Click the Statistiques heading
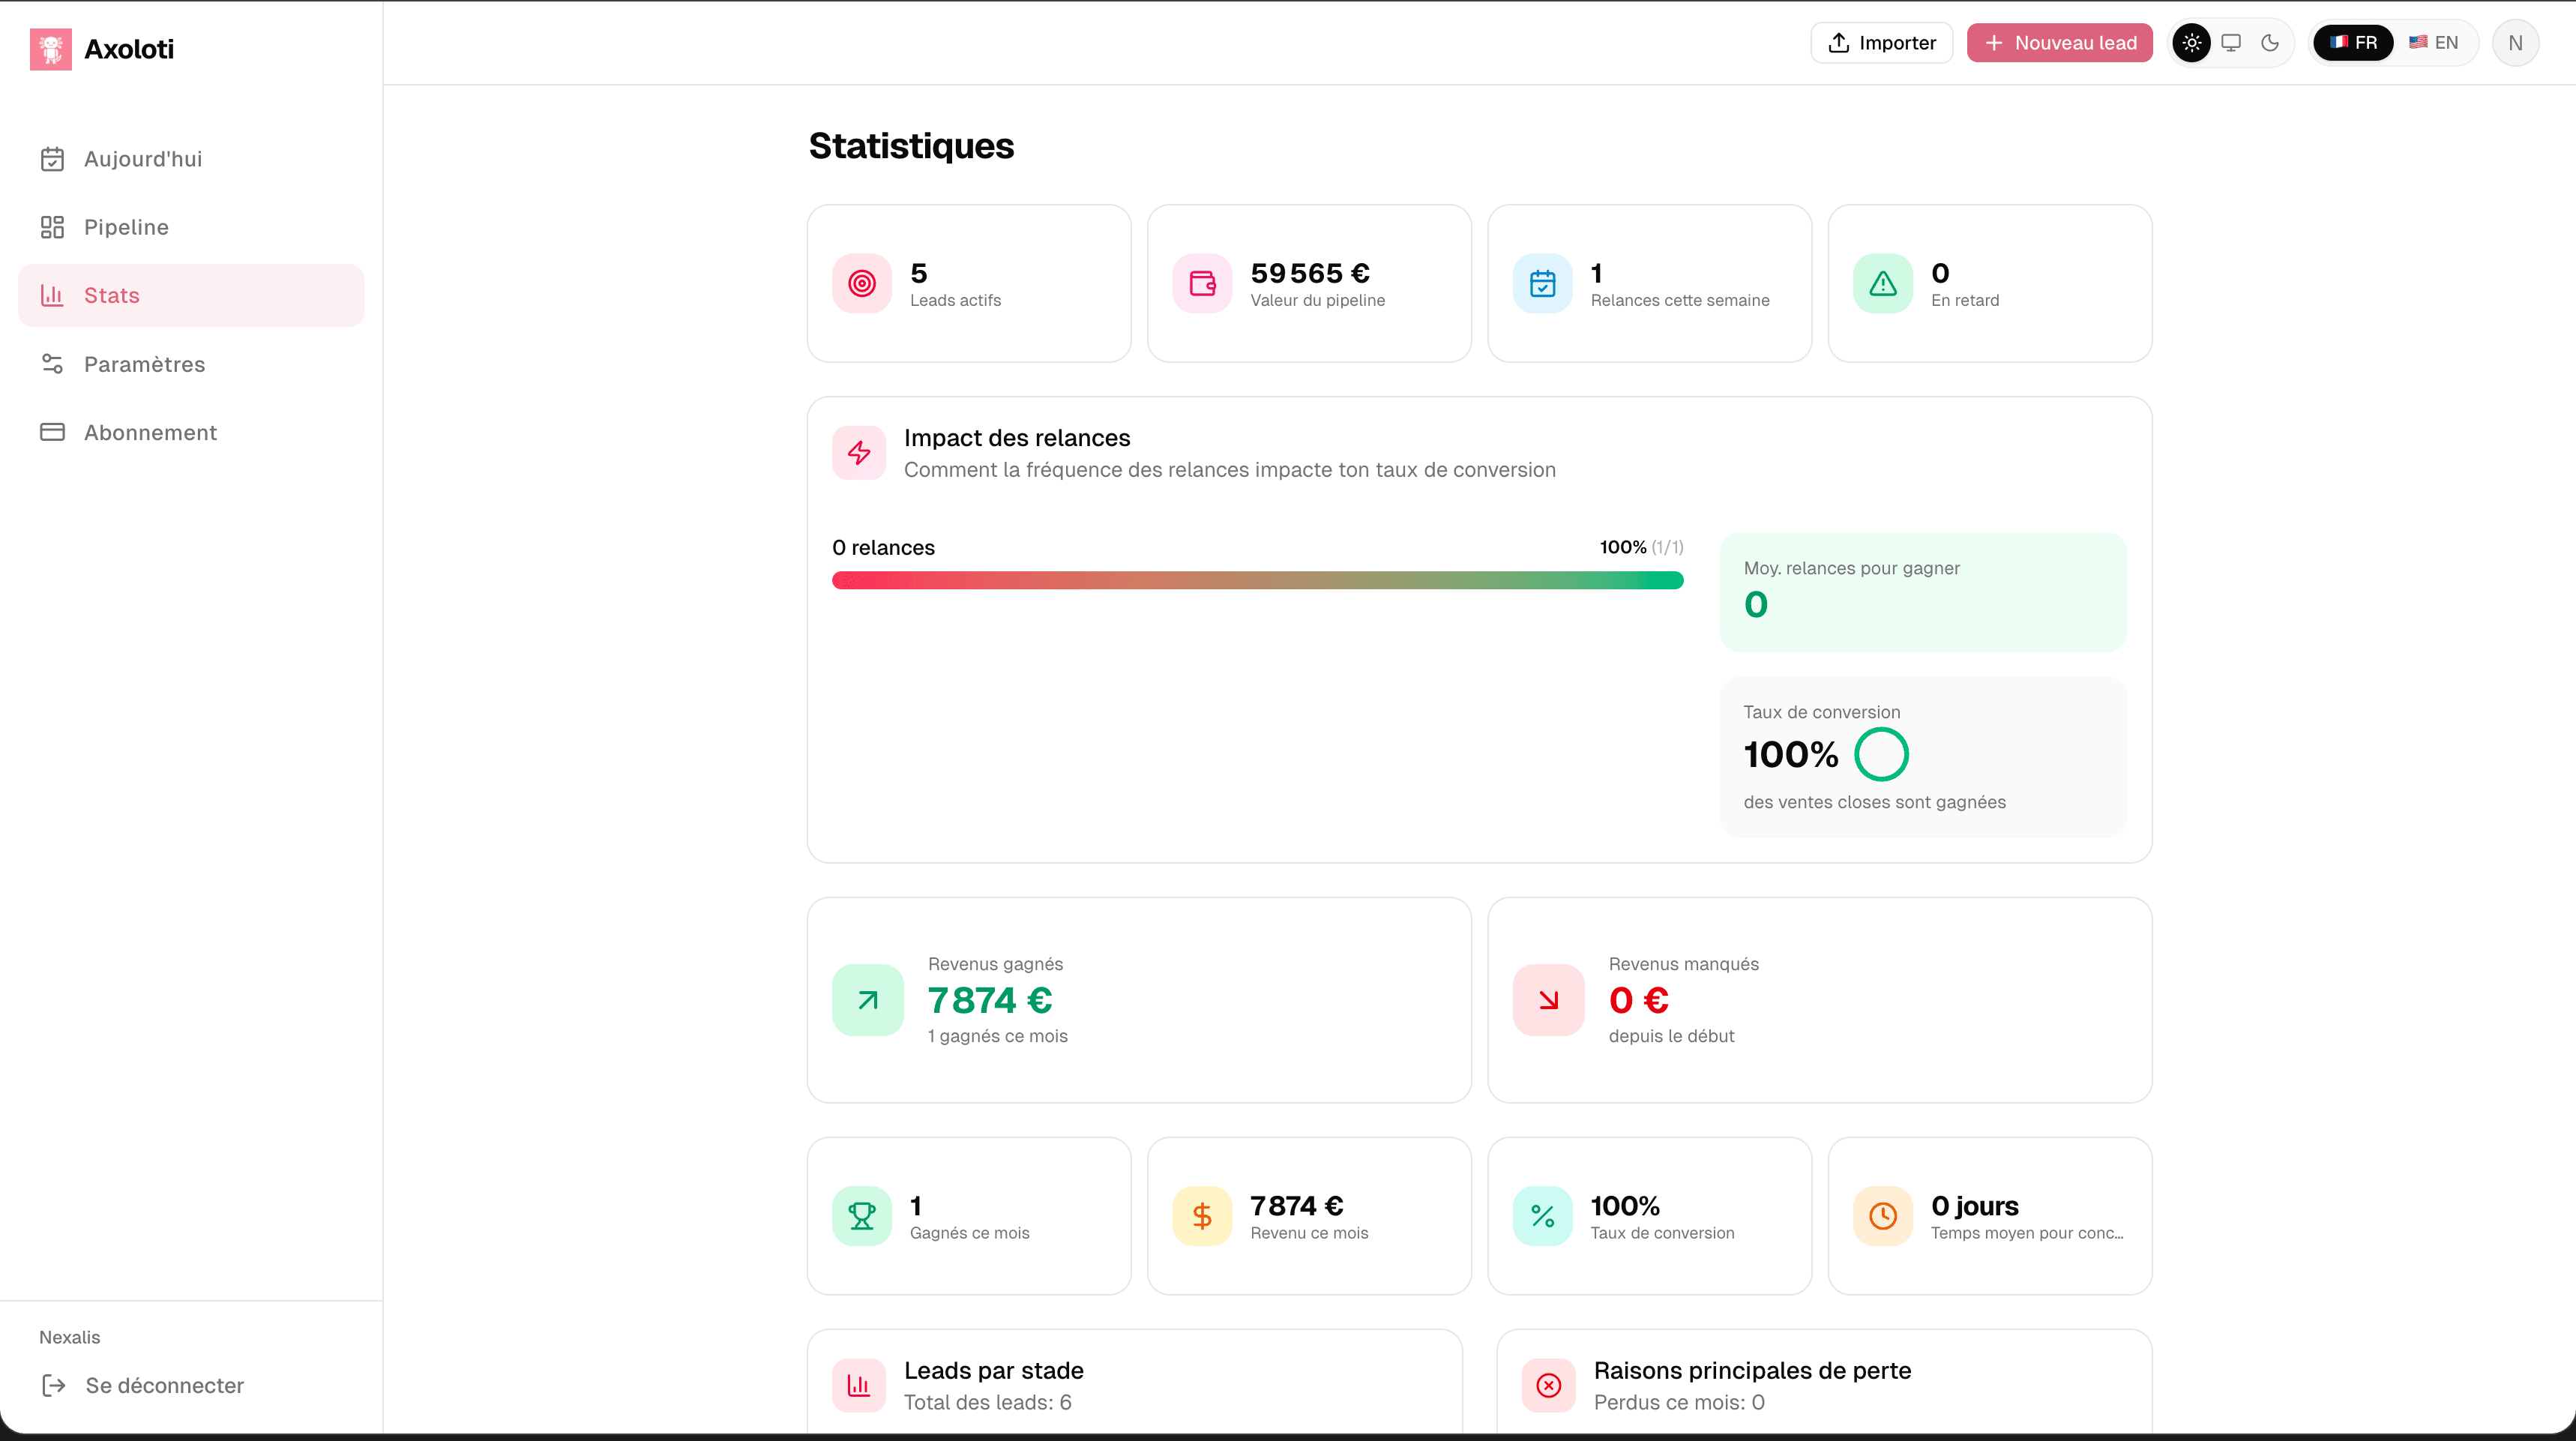This screenshot has height=1441, width=2576. [x=910, y=146]
